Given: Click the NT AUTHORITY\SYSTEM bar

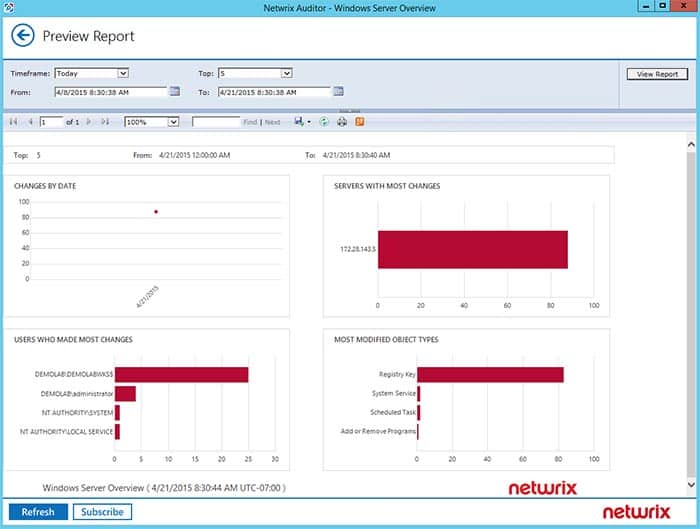Looking at the screenshot, I should pos(117,412).
